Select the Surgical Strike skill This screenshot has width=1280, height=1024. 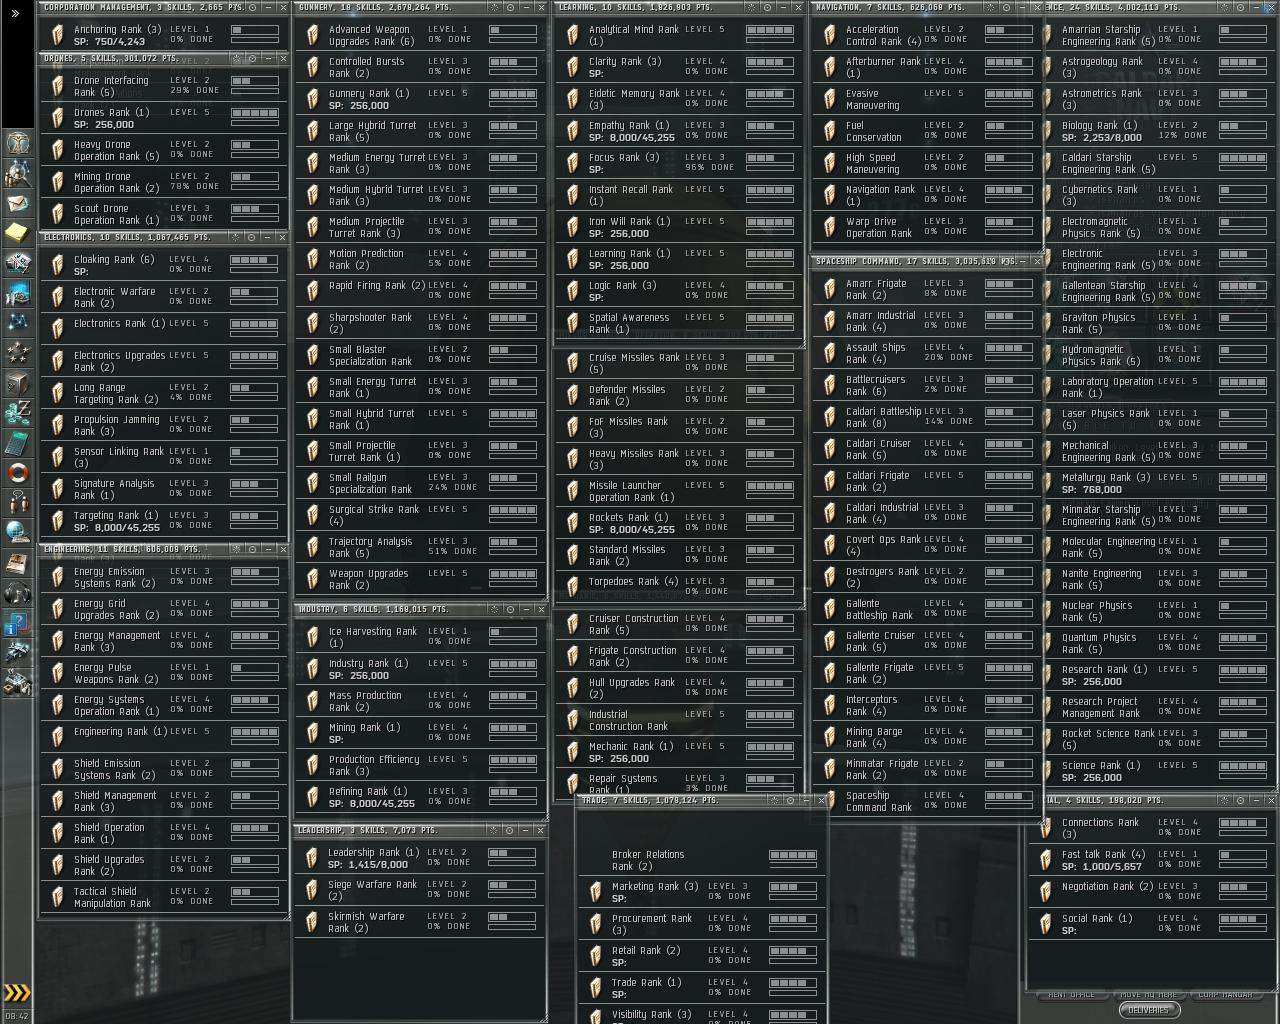click(x=421, y=515)
